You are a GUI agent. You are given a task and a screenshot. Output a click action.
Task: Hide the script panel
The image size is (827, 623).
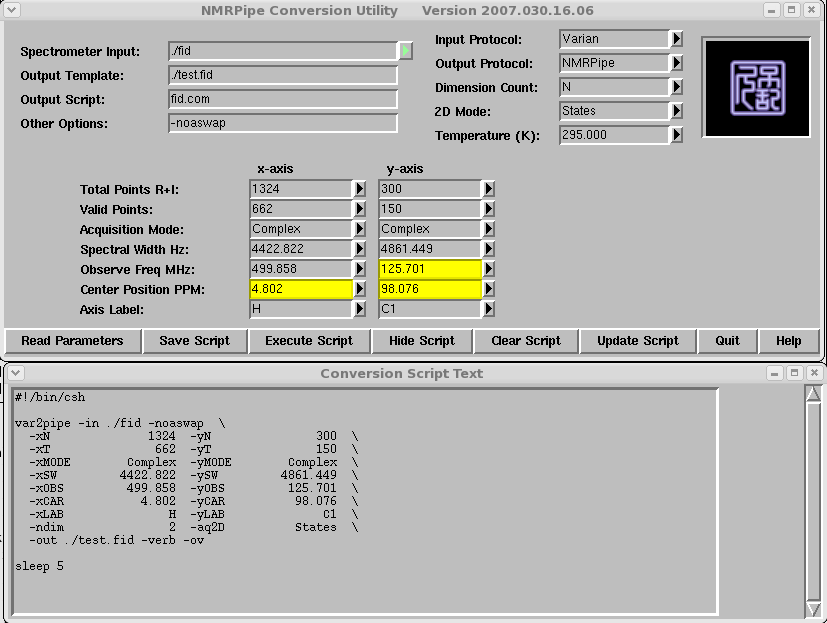point(422,341)
